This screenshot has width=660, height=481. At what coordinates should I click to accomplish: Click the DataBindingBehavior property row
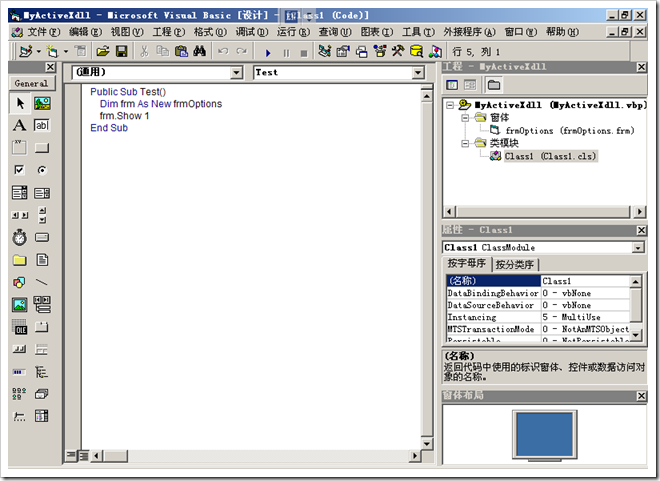coord(538,293)
